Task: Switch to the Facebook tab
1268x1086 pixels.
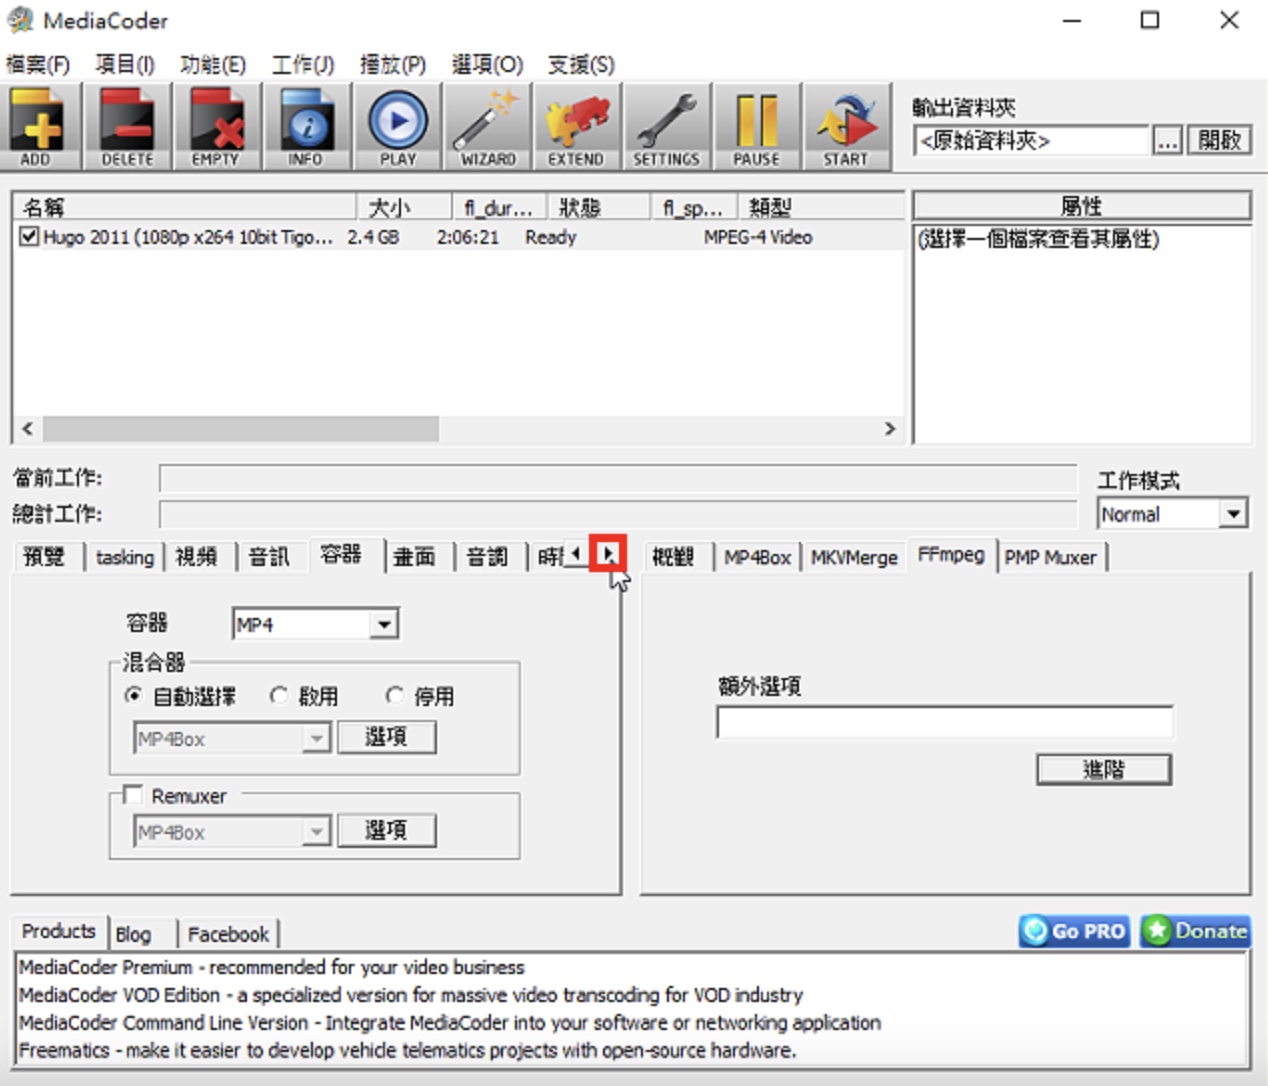Action: tap(228, 934)
